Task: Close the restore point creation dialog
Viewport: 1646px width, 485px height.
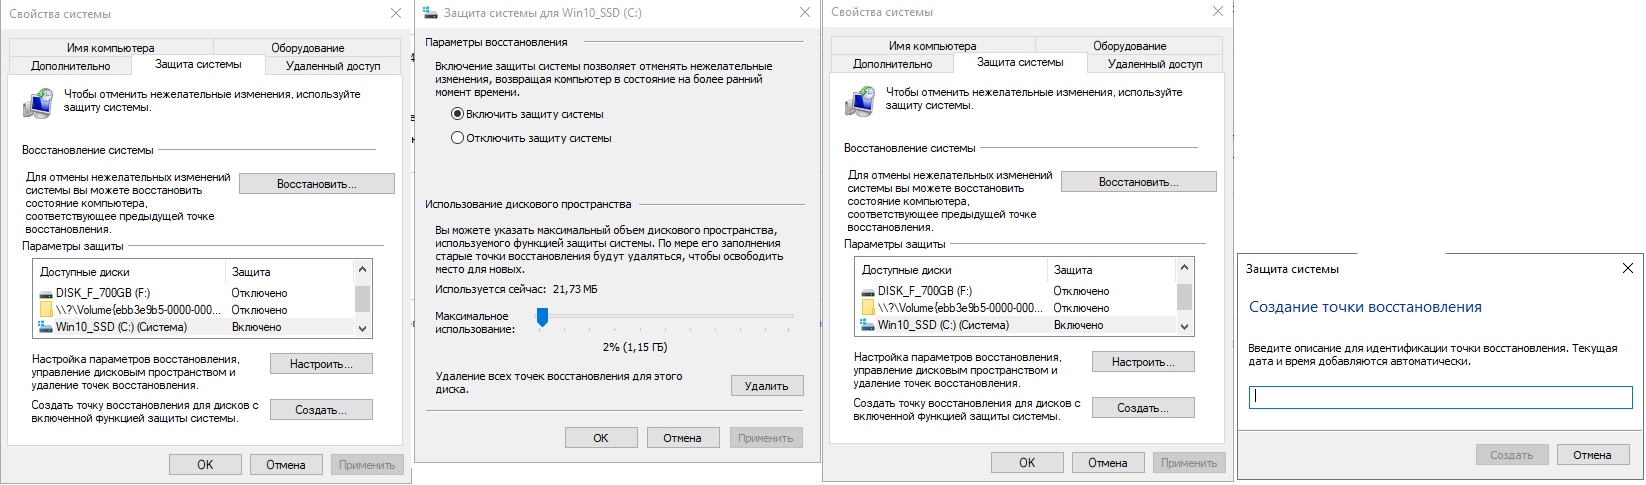Action: [1628, 269]
